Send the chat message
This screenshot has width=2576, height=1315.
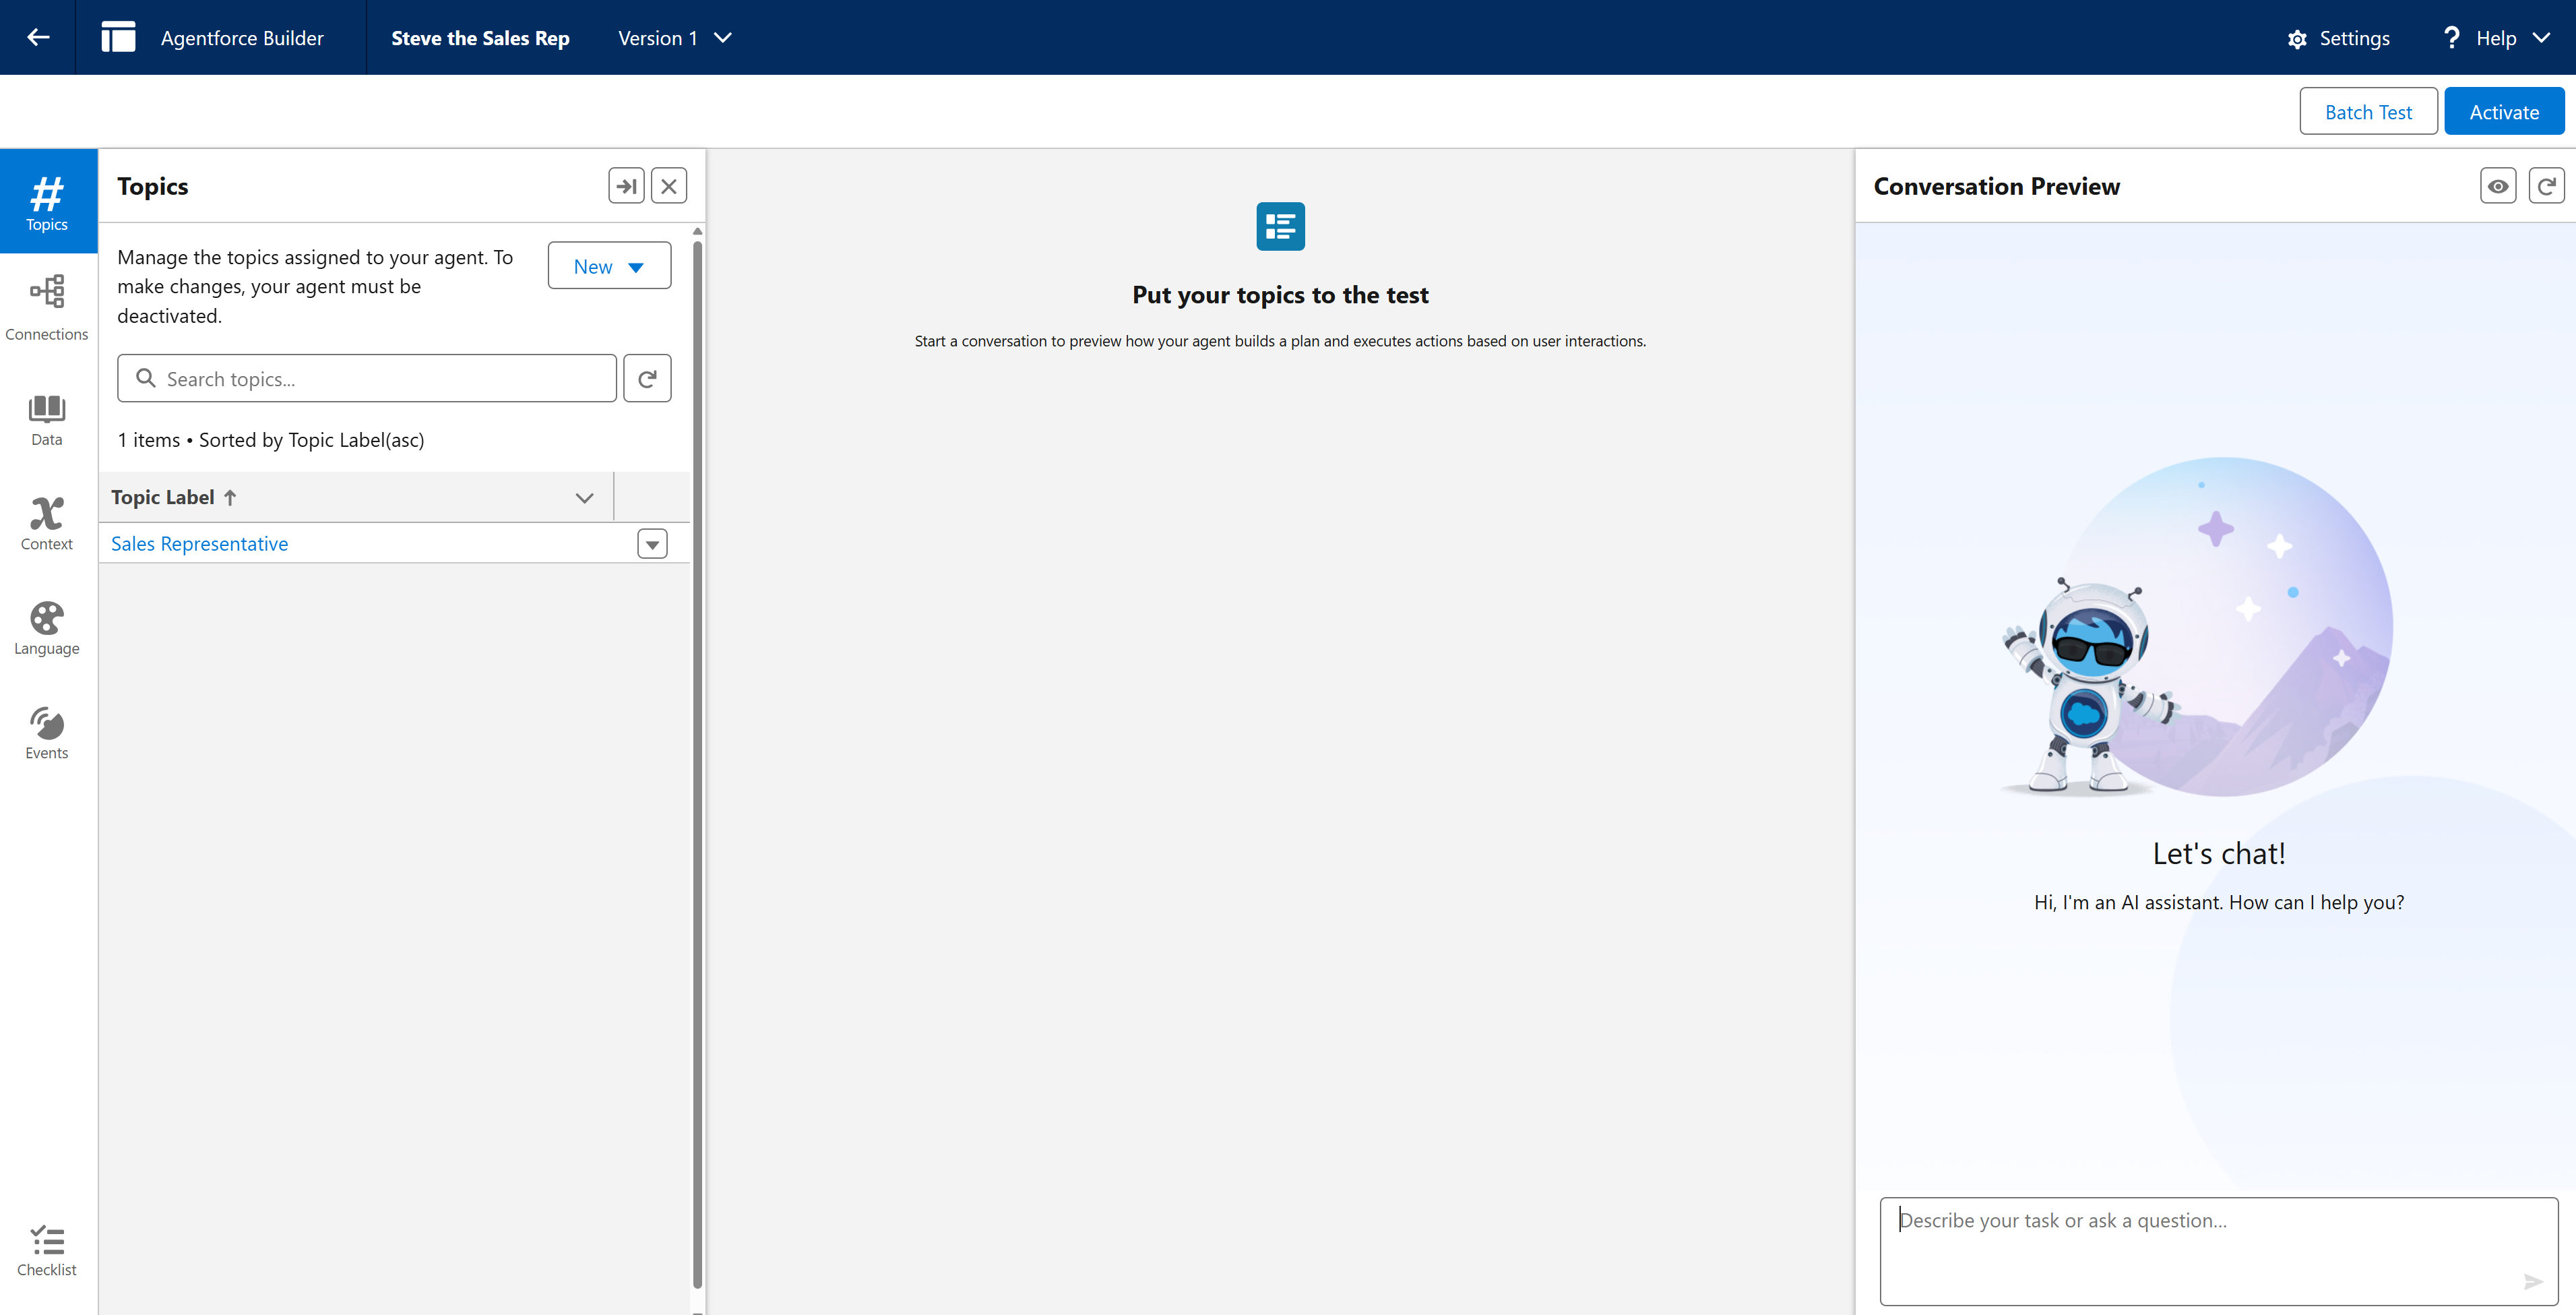point(2533,1282)
